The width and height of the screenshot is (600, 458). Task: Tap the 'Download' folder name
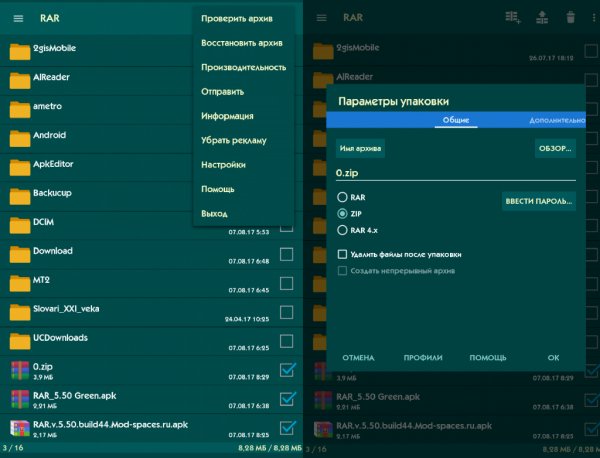pos(53,251)
